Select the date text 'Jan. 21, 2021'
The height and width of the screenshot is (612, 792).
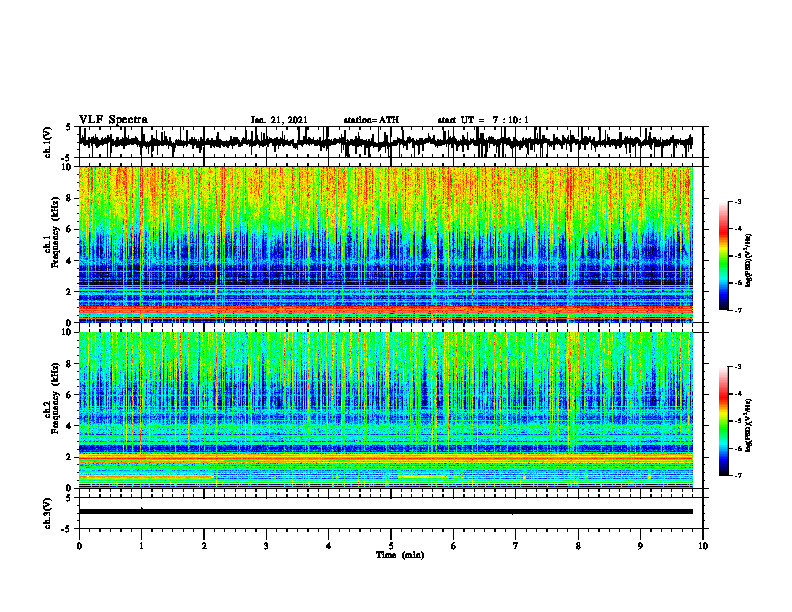pos(279,120)
